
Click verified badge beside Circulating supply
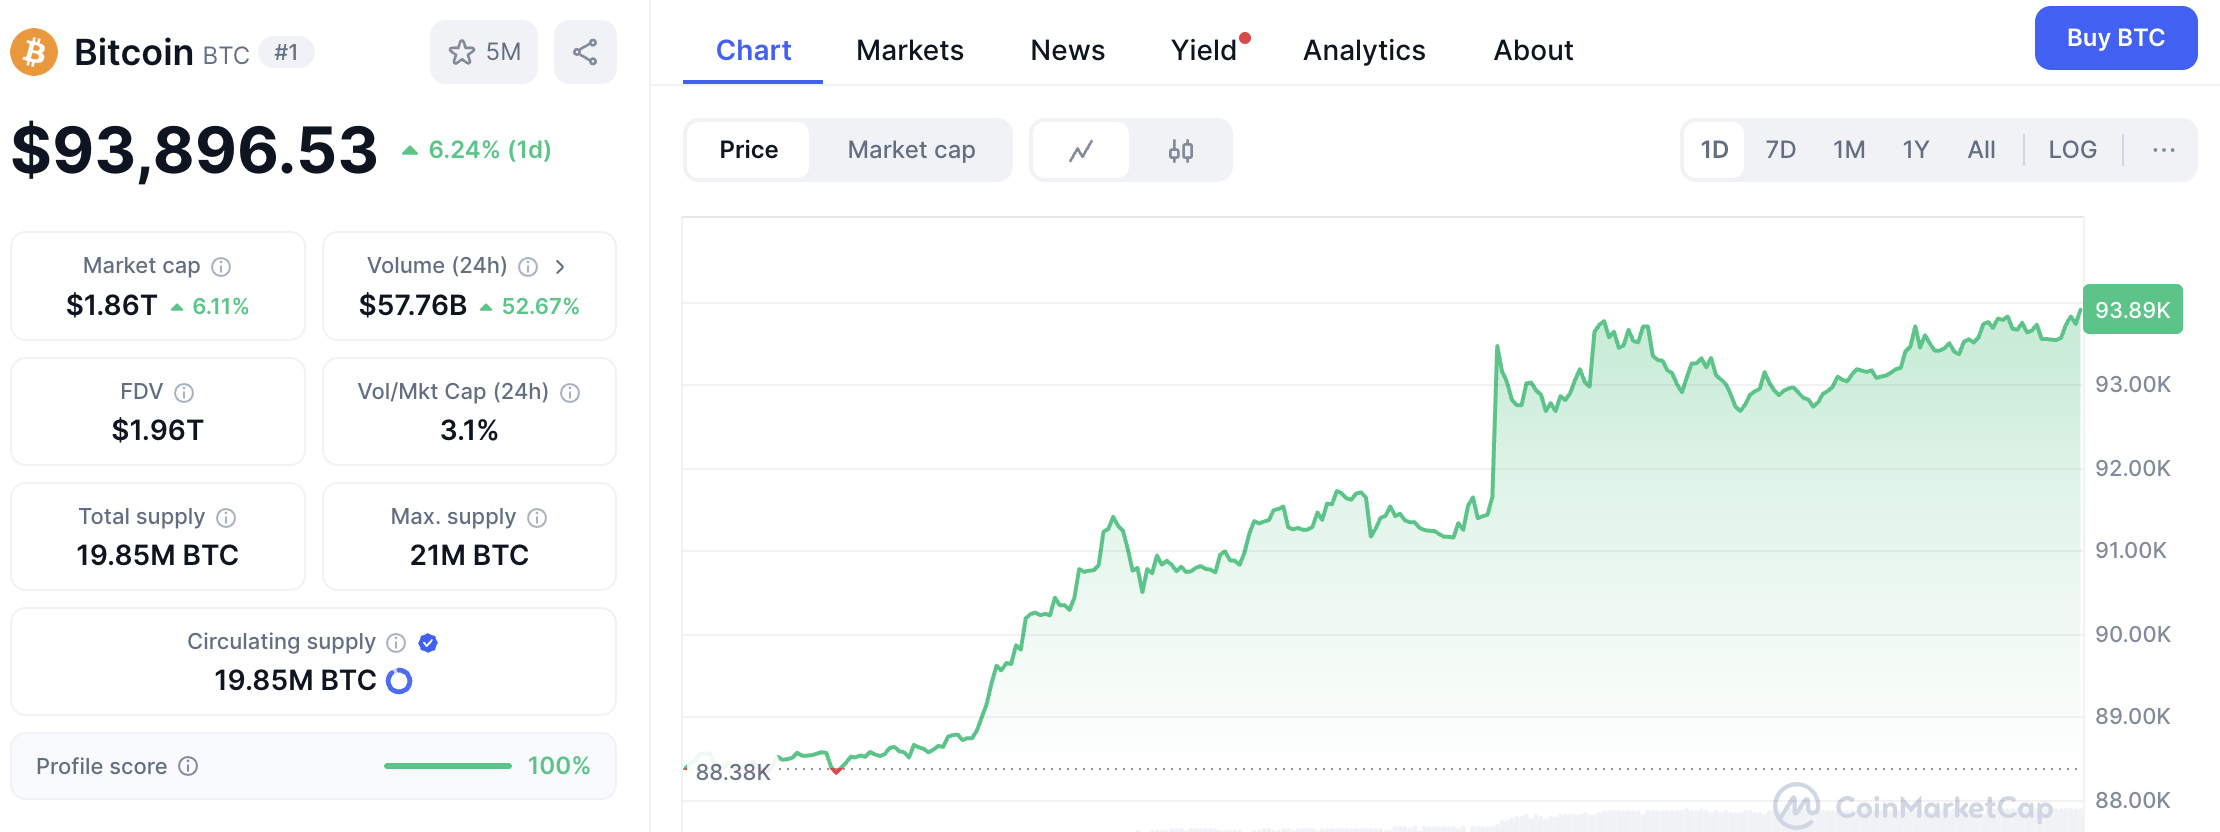coord(428,643)
